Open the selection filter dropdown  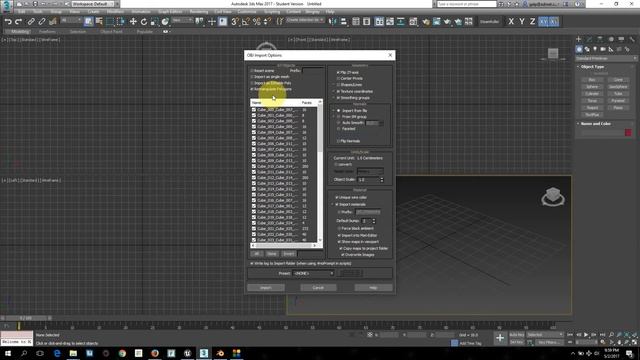pyautogui.click(x=71, y=20)
